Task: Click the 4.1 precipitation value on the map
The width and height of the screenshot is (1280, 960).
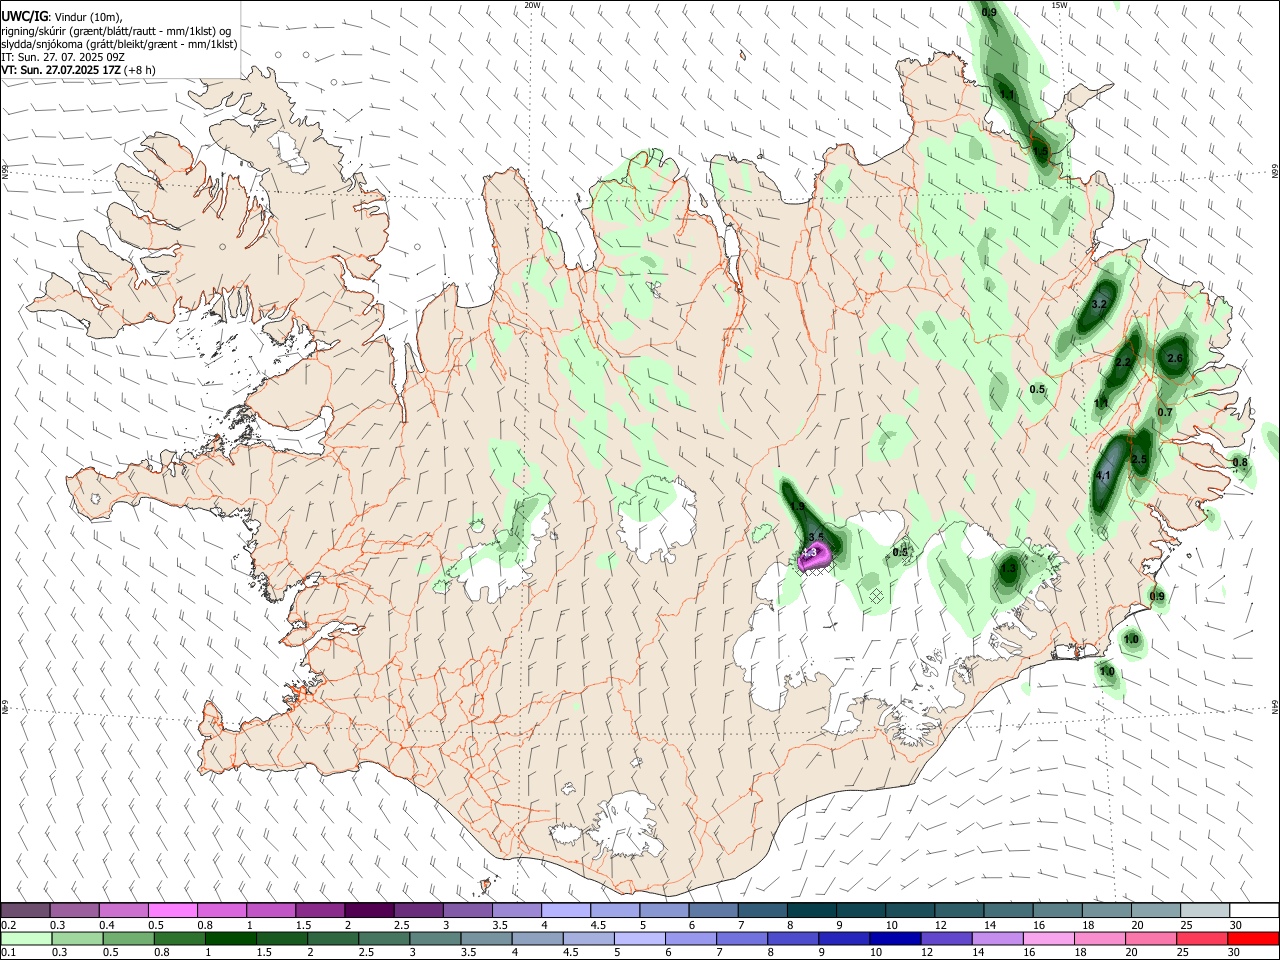Action: [1103, 476]
